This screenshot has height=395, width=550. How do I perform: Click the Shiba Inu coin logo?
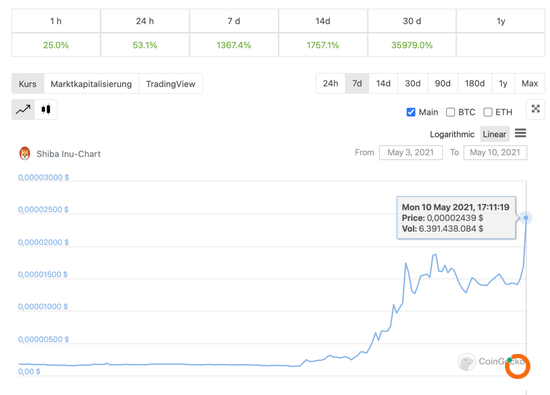(x=25, y=153)
